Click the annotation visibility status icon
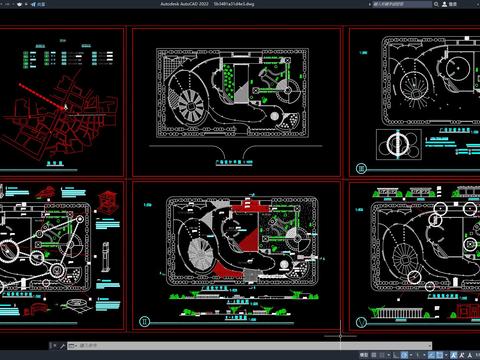 coord(454,355)
